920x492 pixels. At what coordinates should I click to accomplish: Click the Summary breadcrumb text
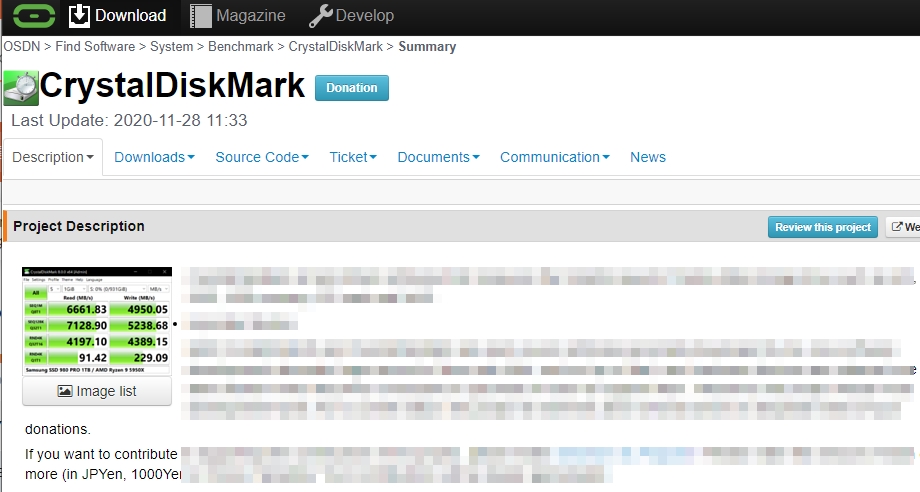[x=427, y=46]
